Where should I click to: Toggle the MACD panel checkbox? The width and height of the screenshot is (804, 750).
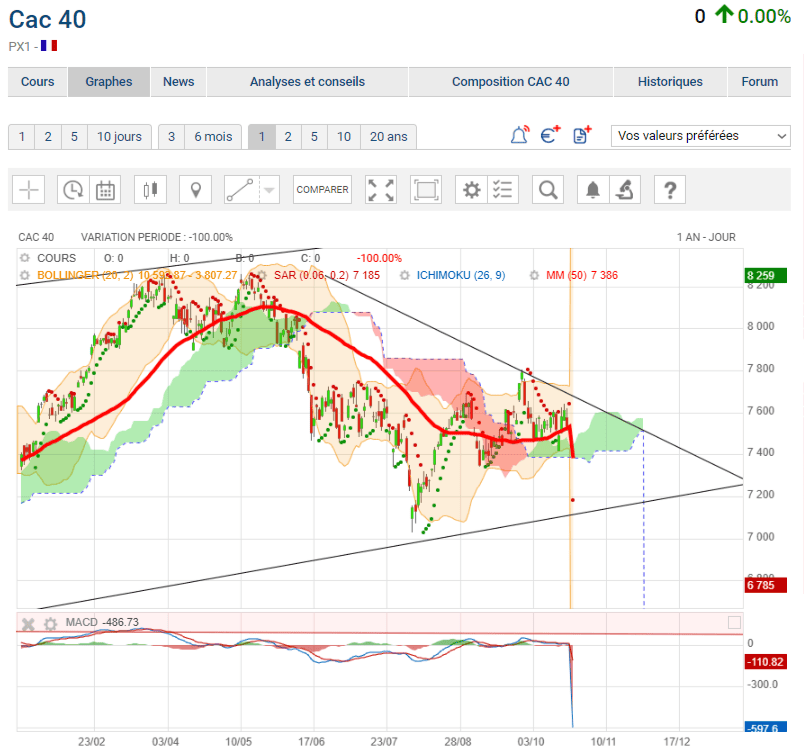[x=734, y=622]
